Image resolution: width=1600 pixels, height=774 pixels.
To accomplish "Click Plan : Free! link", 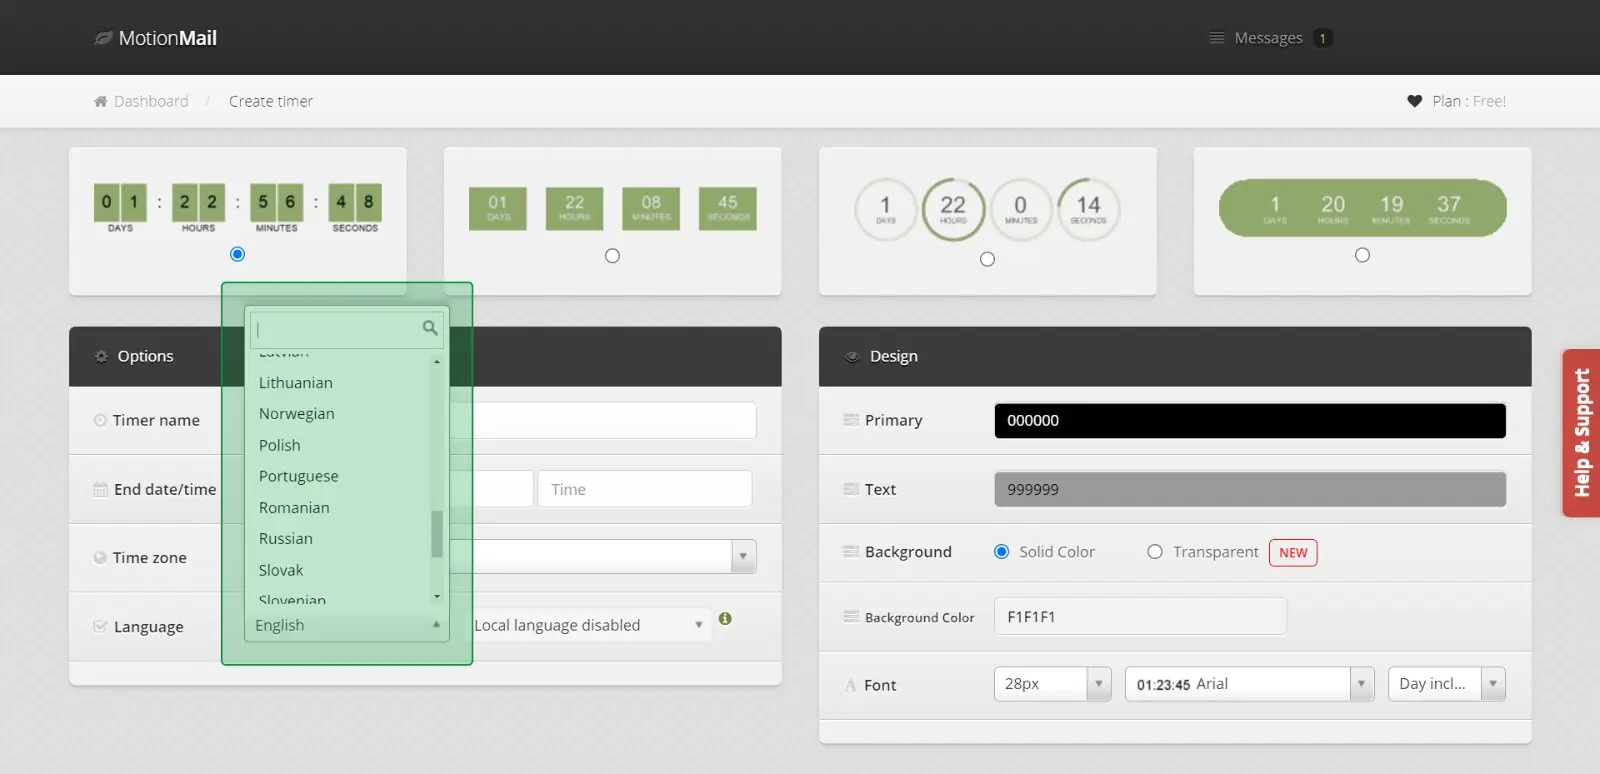I will pyautogui.click(x=1469, y=101).
